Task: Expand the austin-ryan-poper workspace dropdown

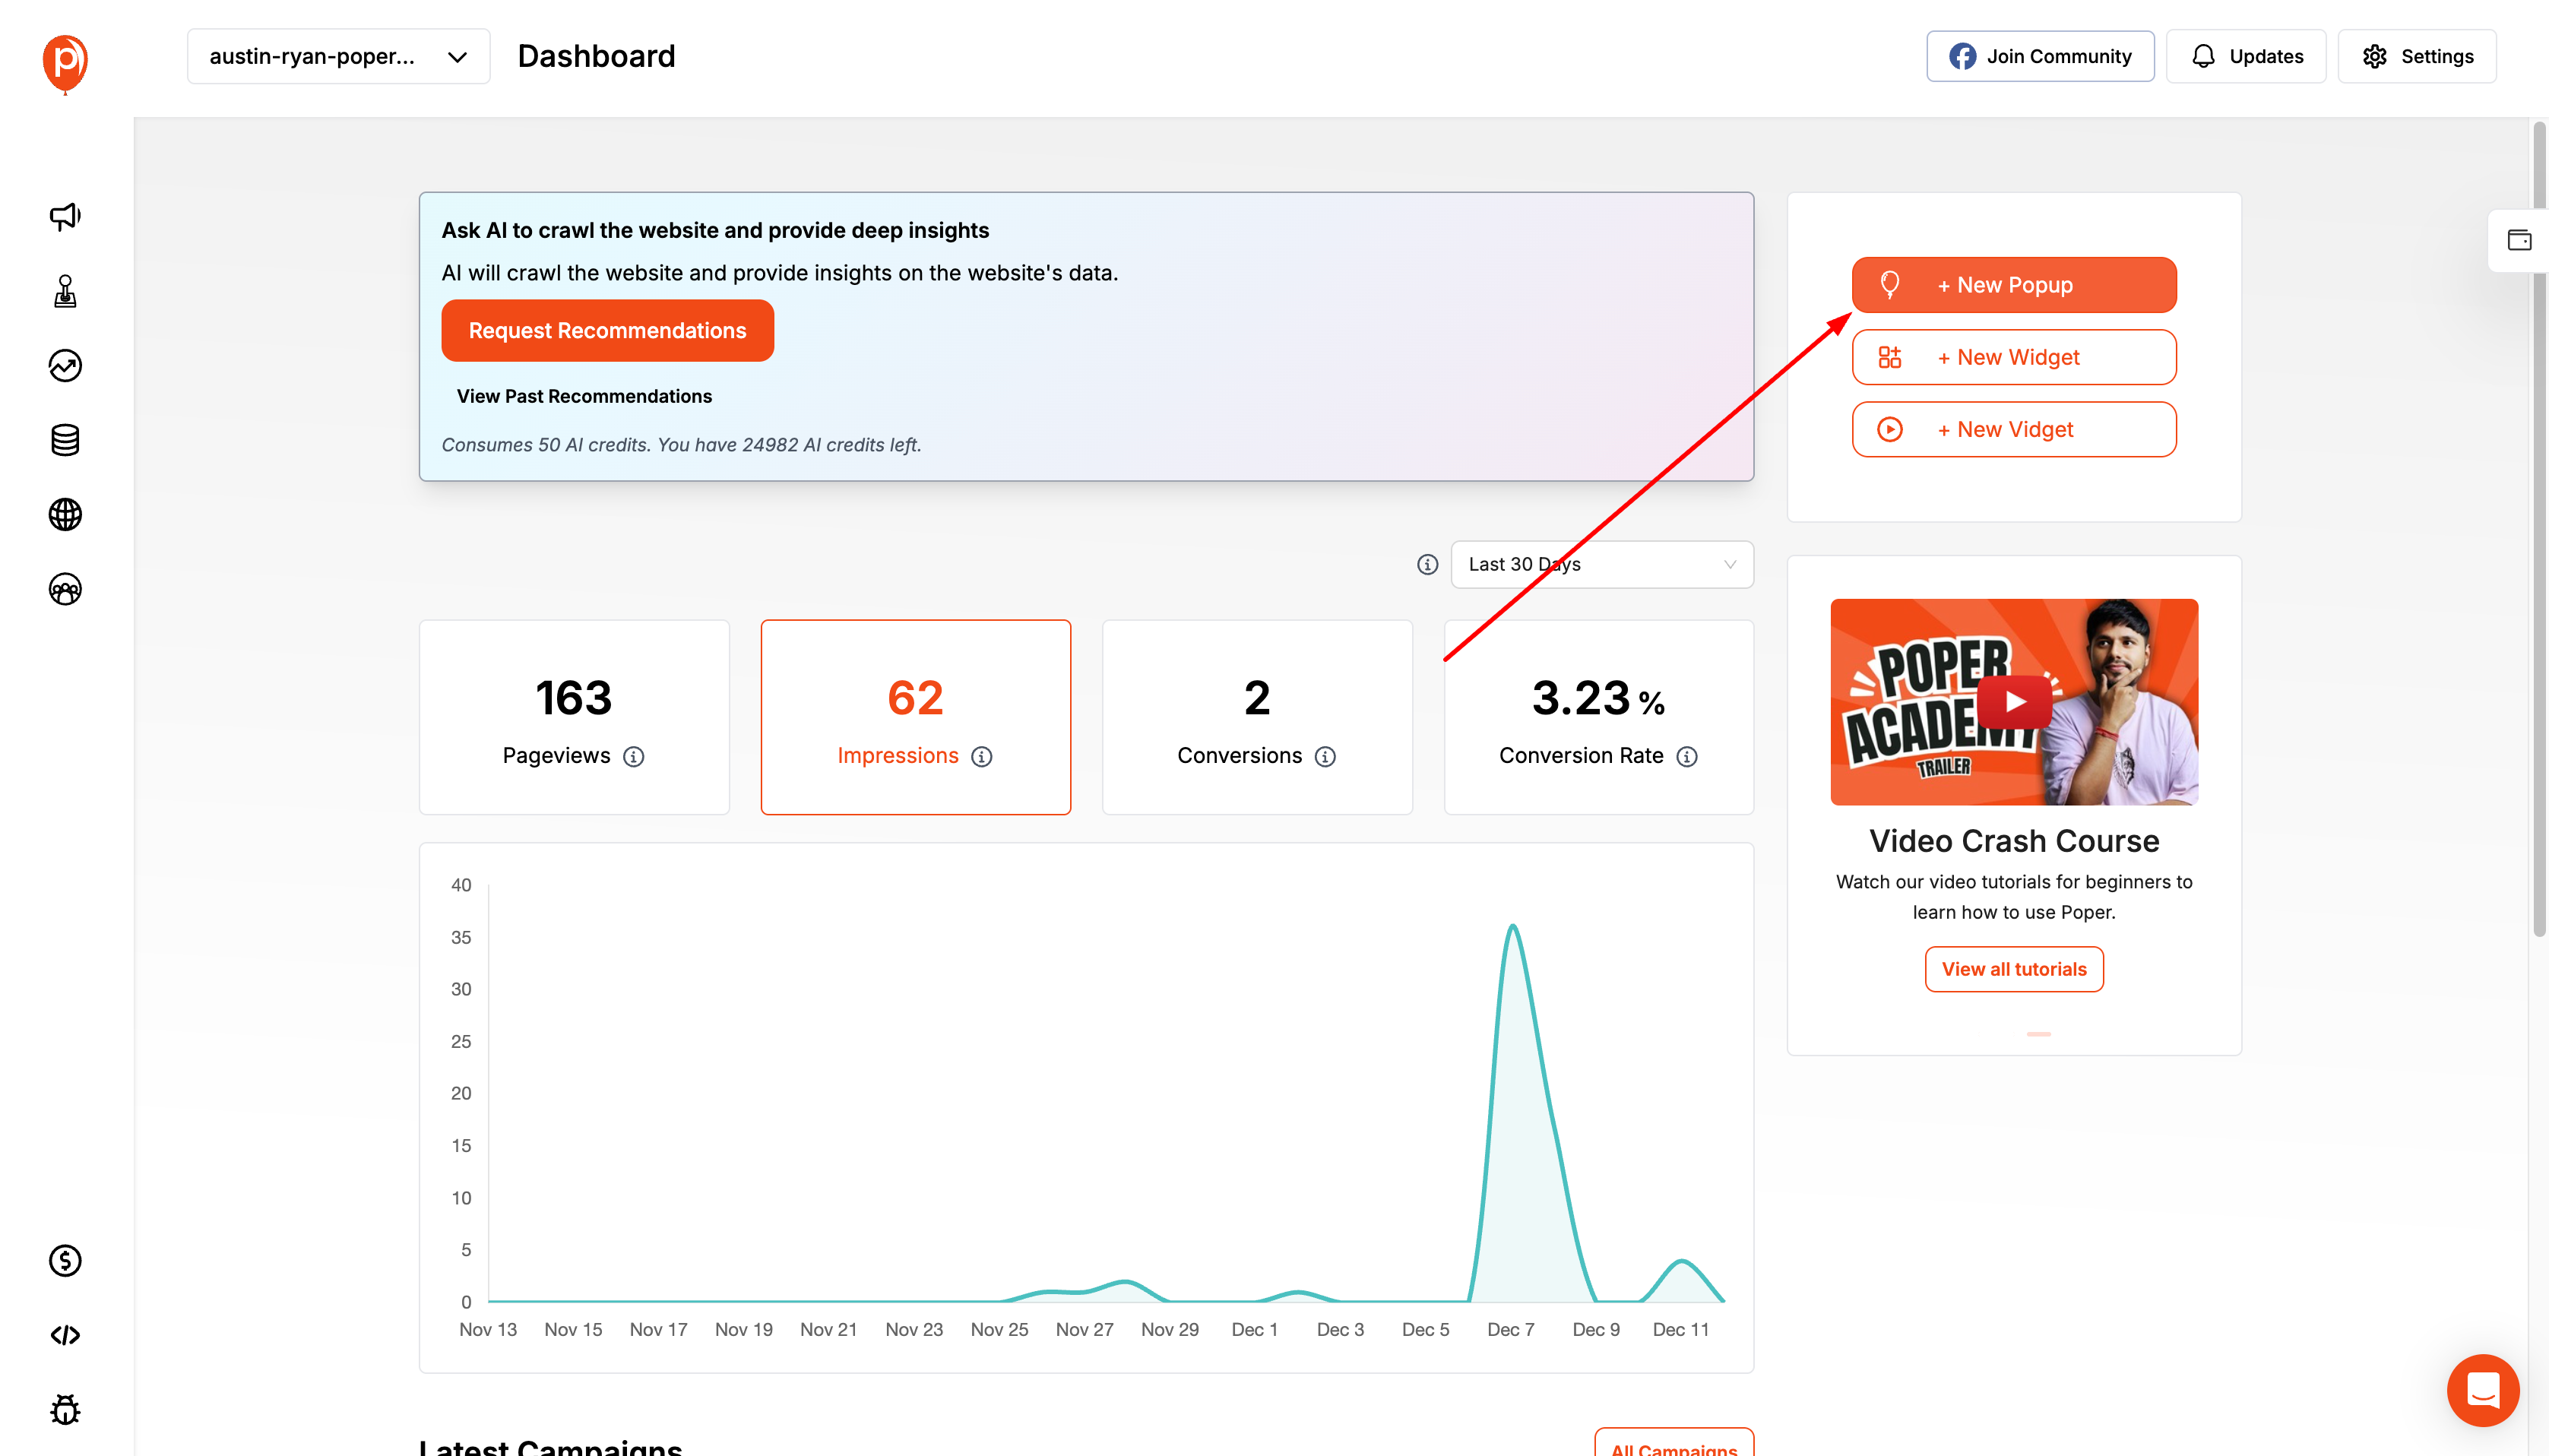Action: click(x=338, y=57)
